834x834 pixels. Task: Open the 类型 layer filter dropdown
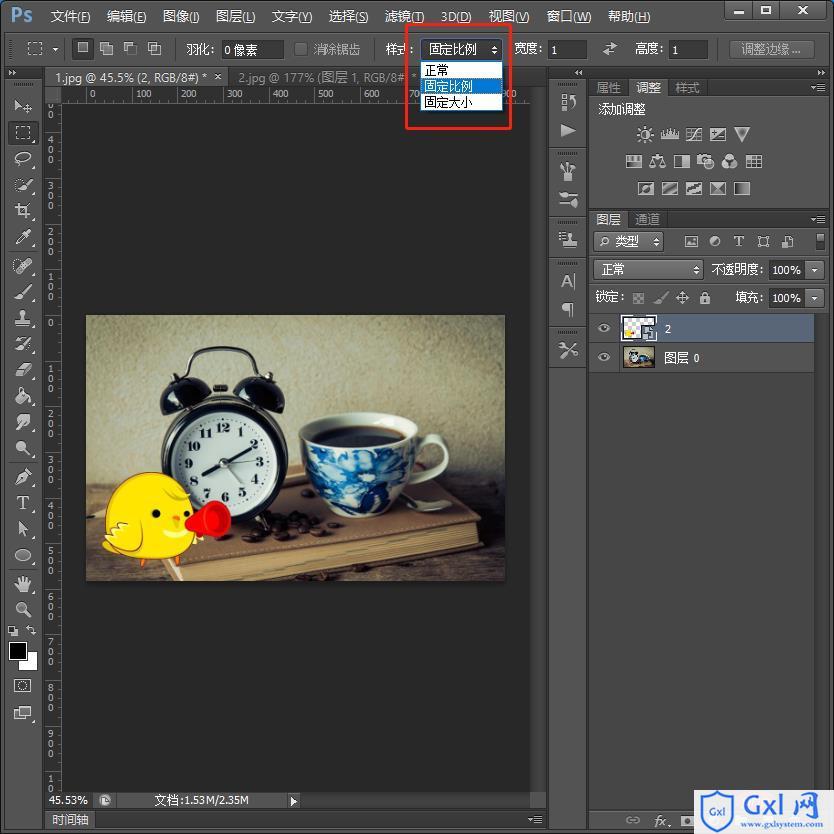628,241
